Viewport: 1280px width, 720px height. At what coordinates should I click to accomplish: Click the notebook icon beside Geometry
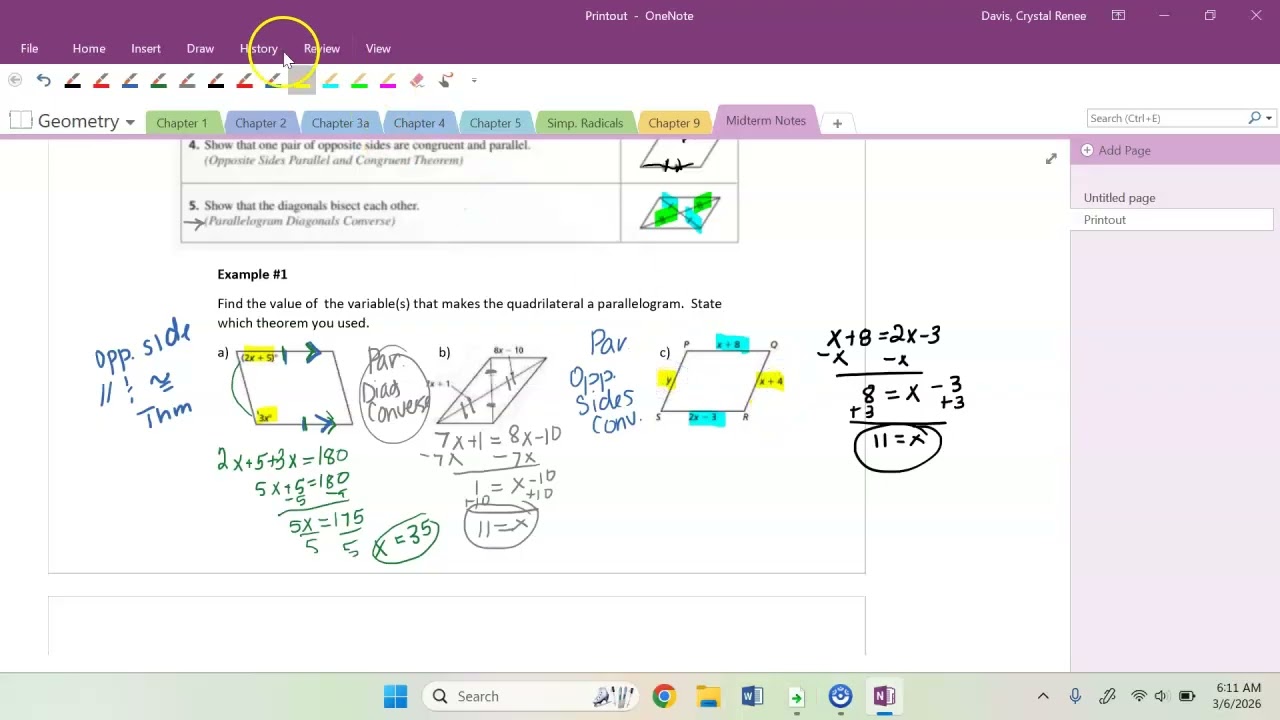click(20, 121)
